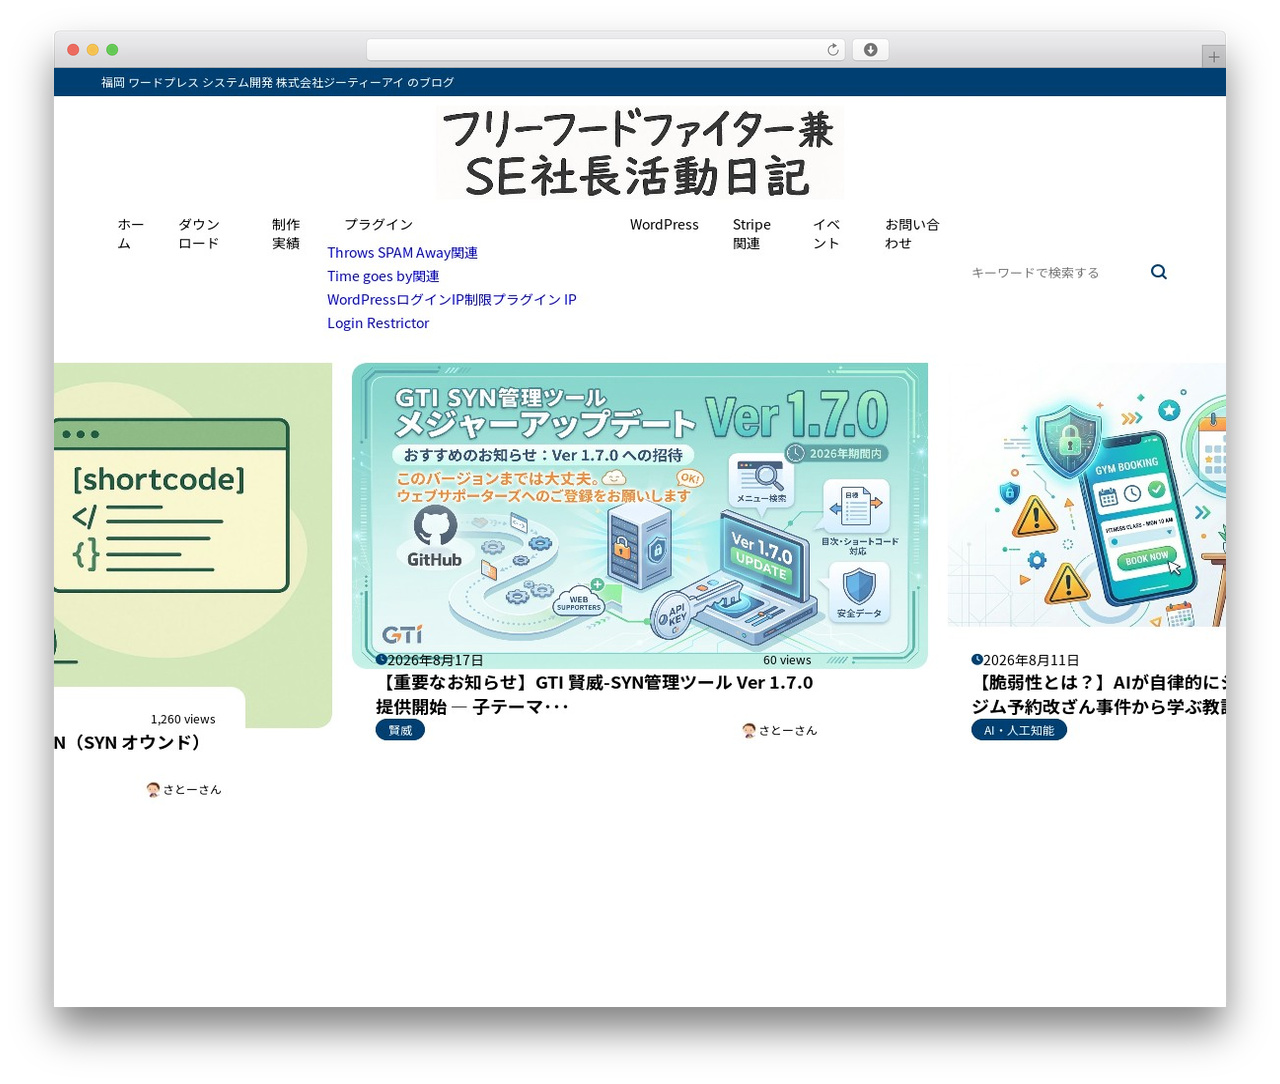
Task: Click さとーさん avatar under the SYN オウンド post
Action: pyautogui.click(x=153, y=789)
